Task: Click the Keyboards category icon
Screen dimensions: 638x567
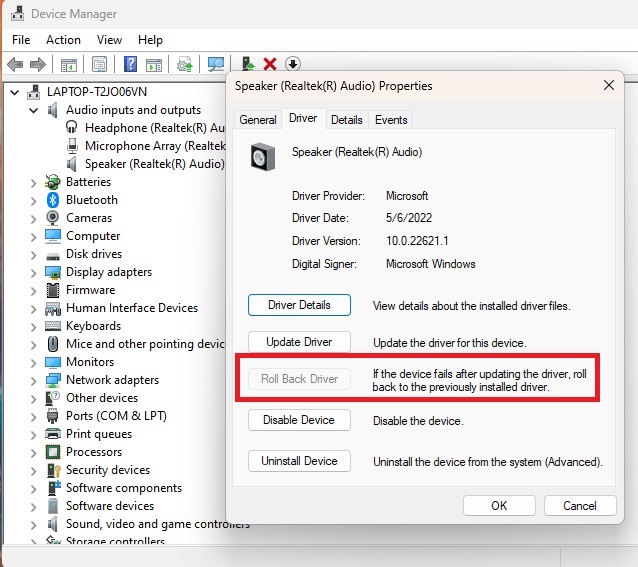Action: tap(53, 325)
